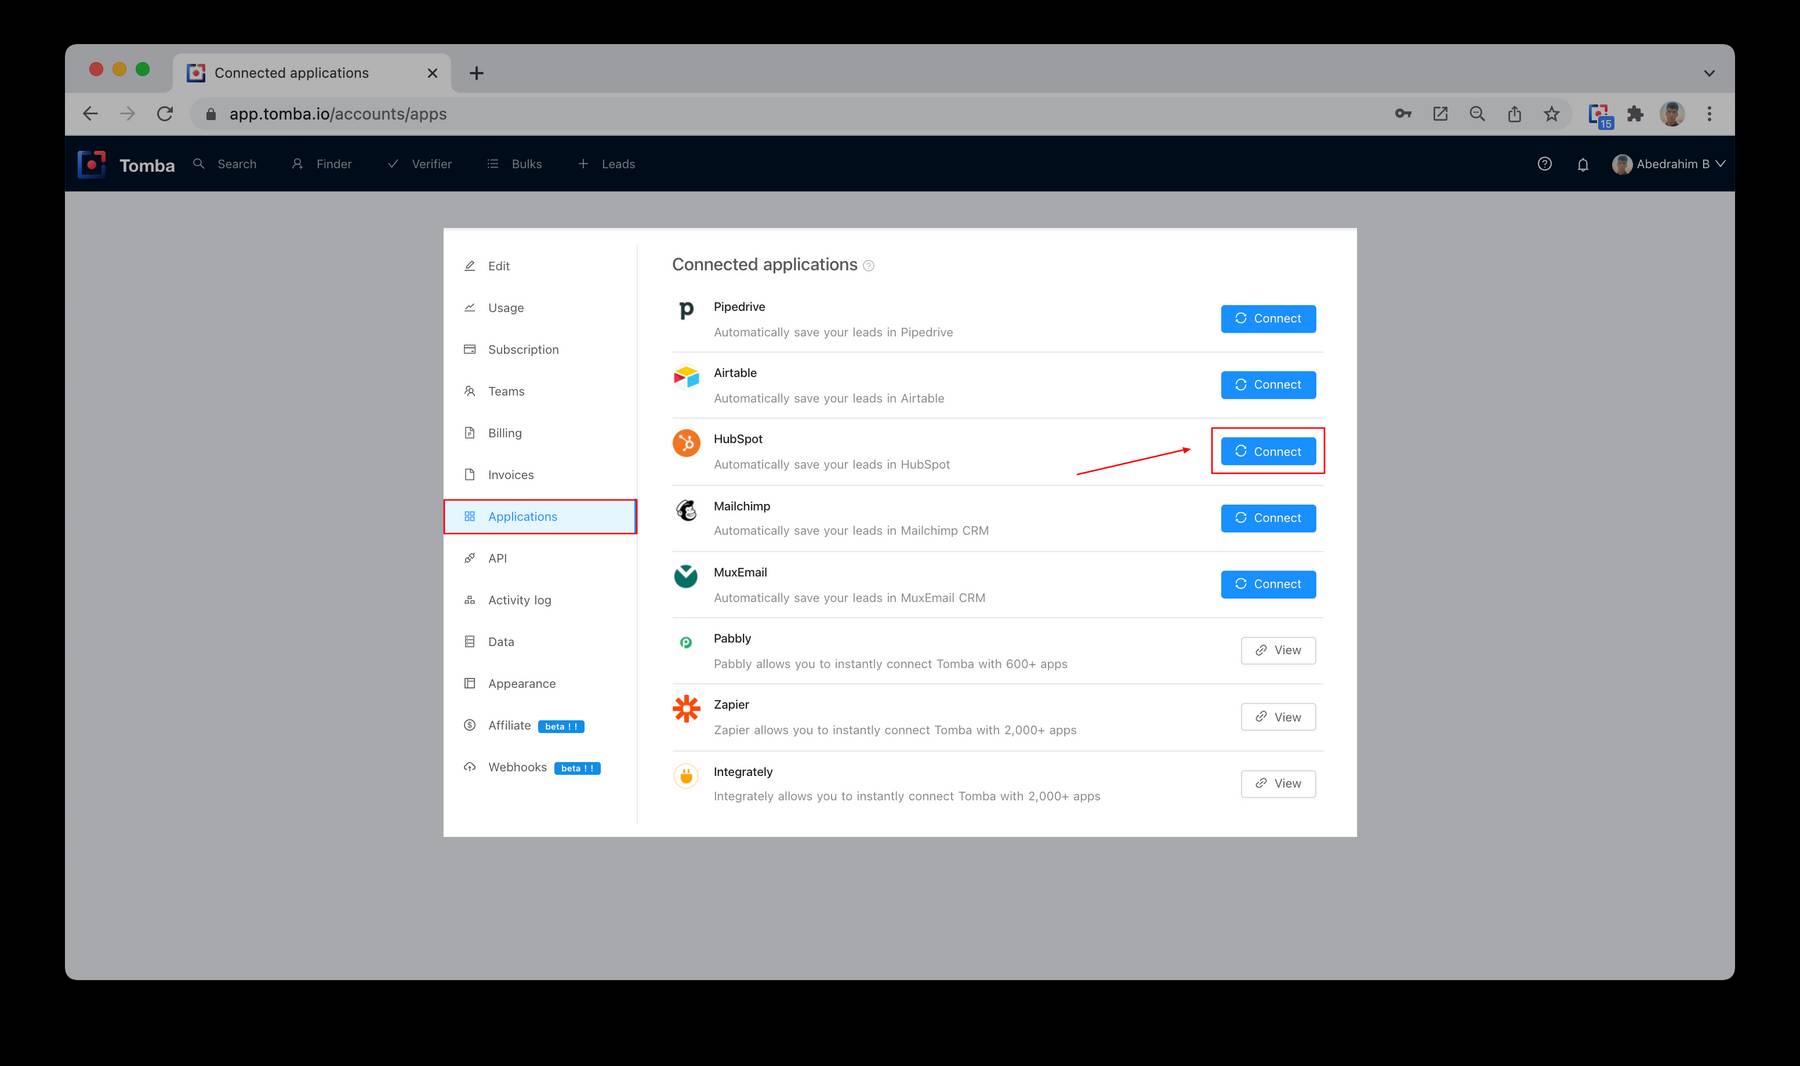Click the zoom magnifier icon in address bar
The height and width of the screenshot is (1066, 1800).
coord(1477,114)
